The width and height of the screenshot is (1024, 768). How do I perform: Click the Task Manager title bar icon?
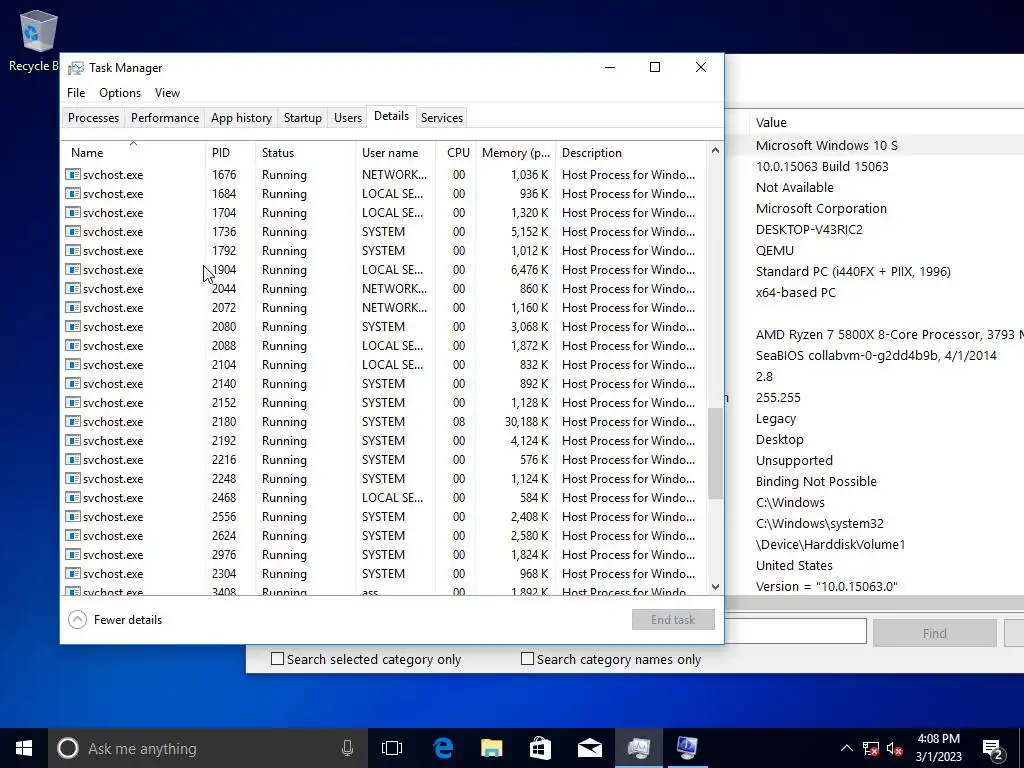click(76, 68)
